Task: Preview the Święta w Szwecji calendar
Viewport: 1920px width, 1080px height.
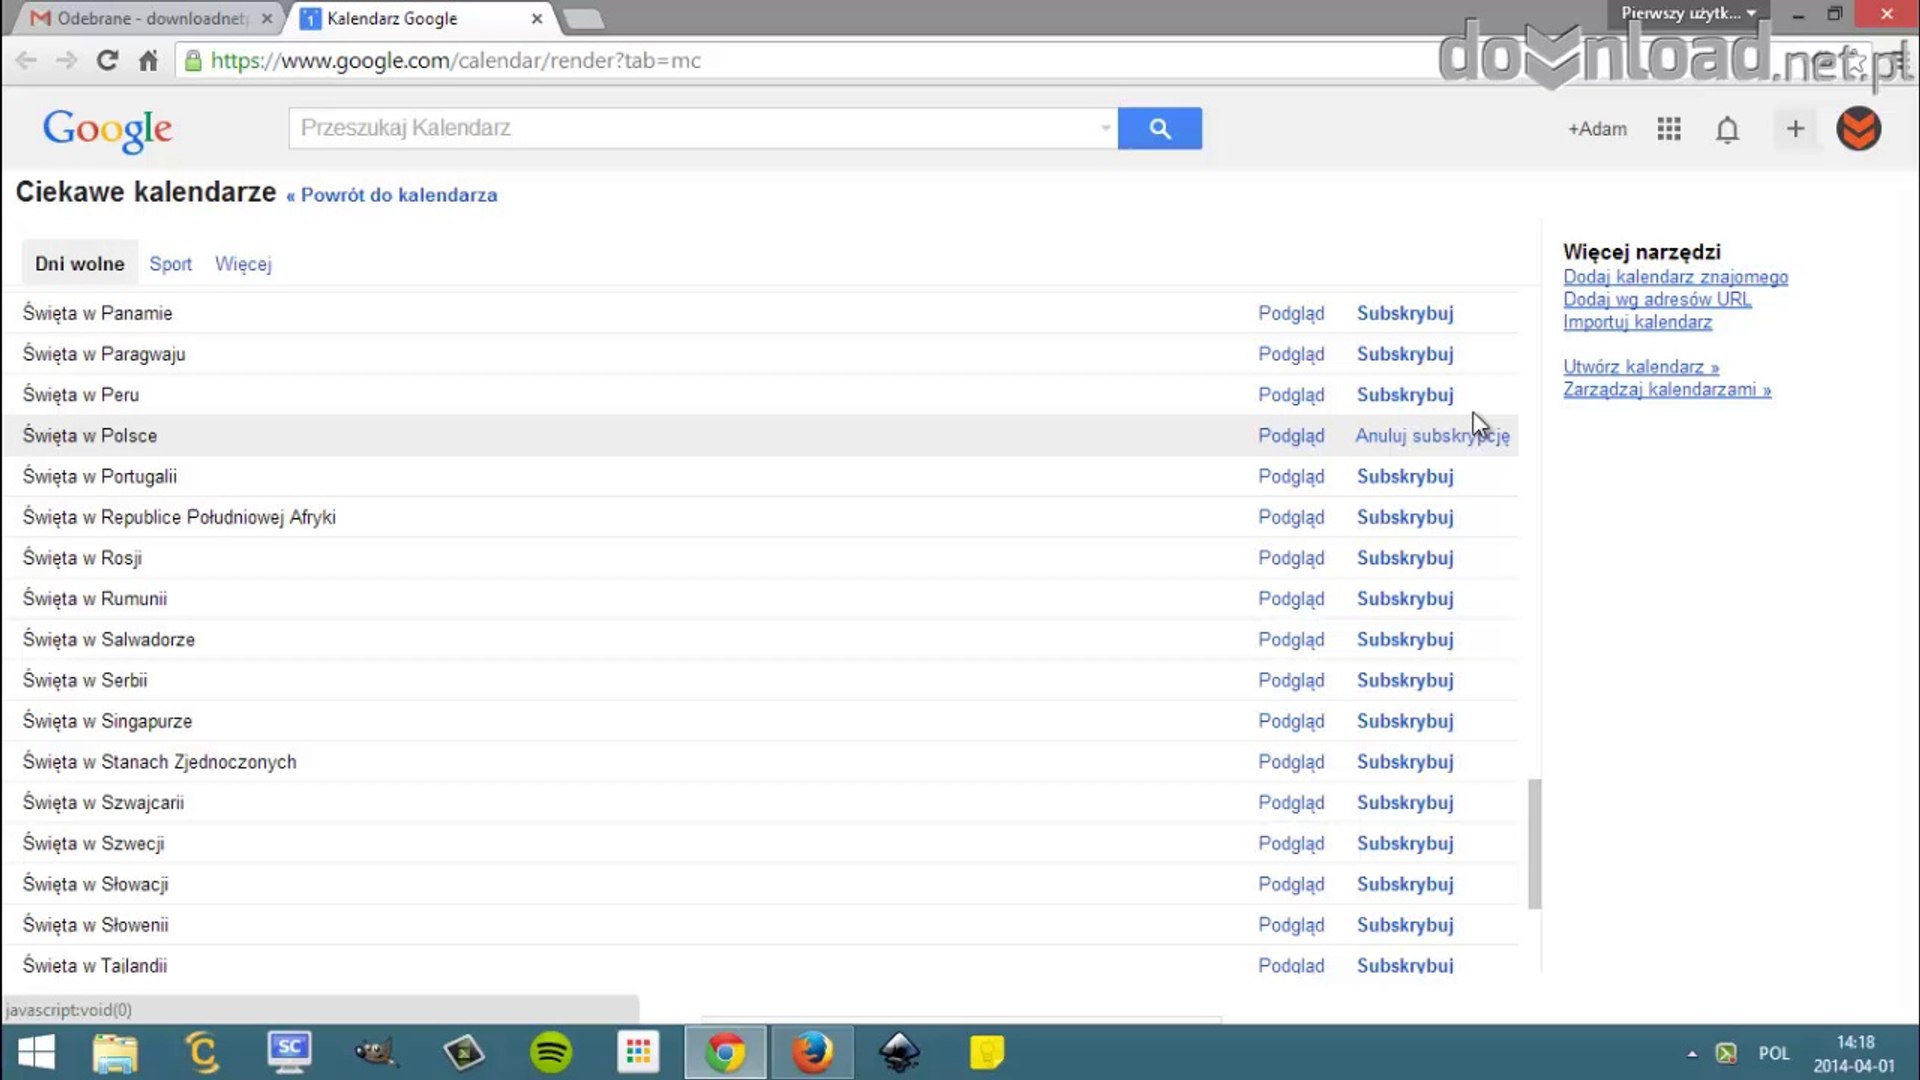Action: click(x=1290, y=844)
